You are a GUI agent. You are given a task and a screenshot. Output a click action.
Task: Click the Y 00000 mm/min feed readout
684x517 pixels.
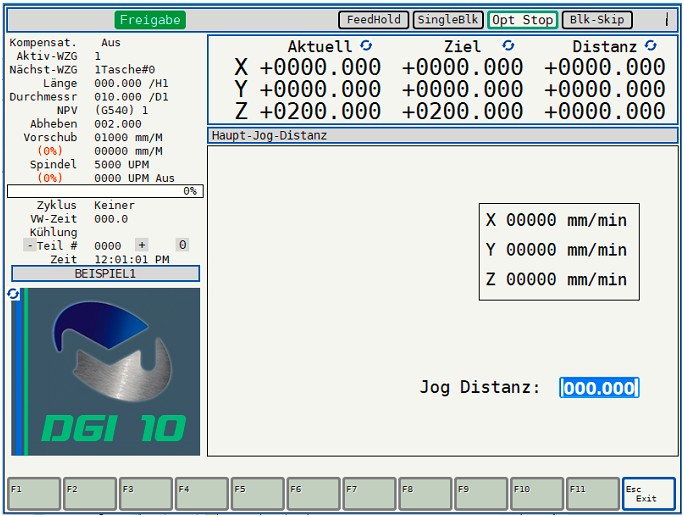pyautogui.click(x=556, y=250)
